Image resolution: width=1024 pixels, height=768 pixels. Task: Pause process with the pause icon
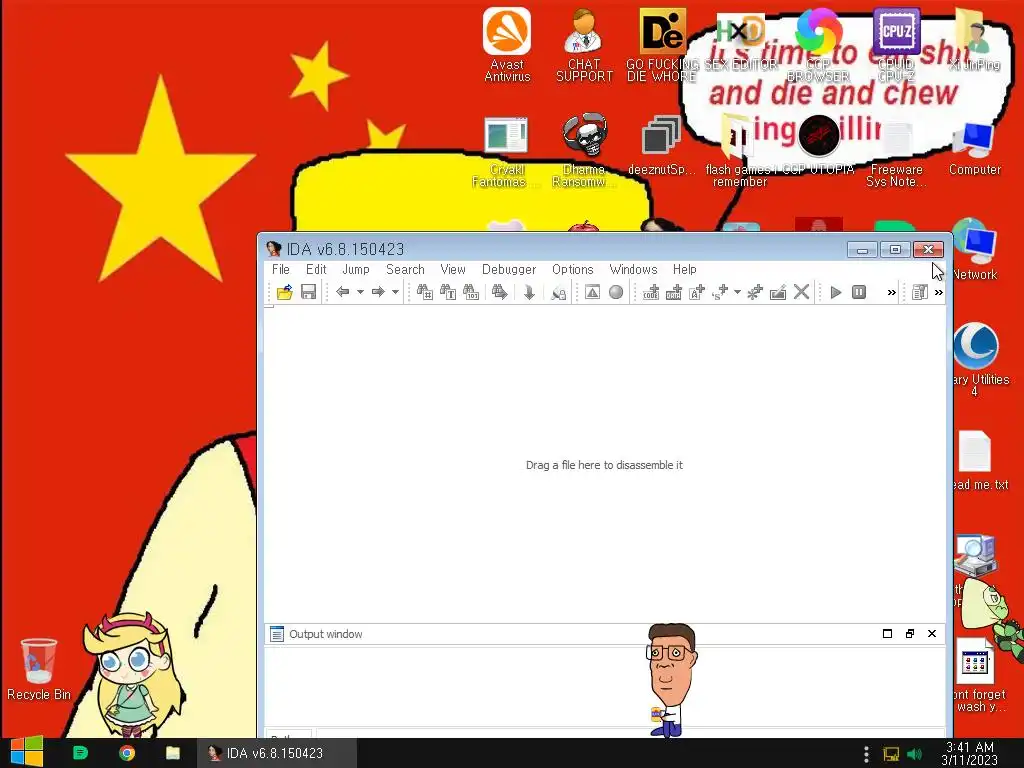pos(859,292)
